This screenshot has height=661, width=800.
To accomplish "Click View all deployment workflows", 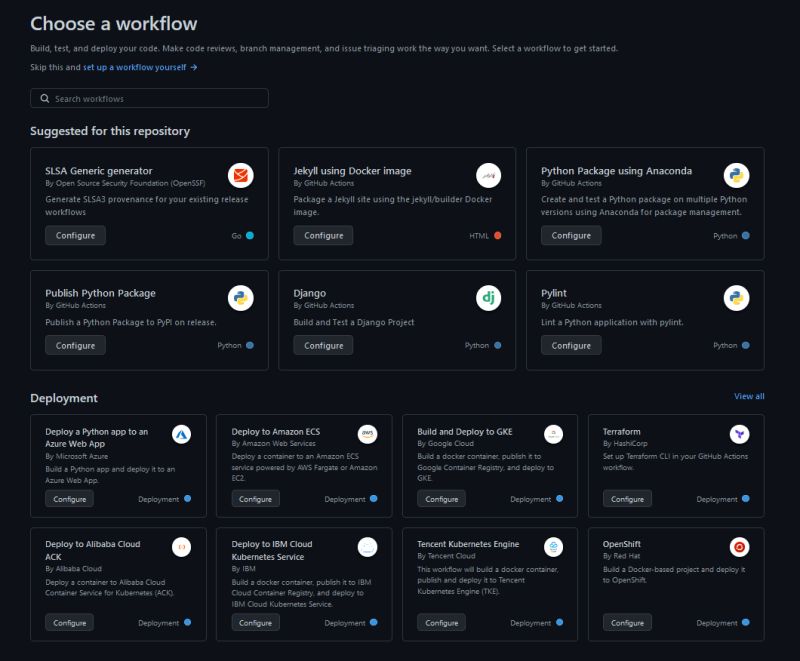I will [x=748, y=396].
